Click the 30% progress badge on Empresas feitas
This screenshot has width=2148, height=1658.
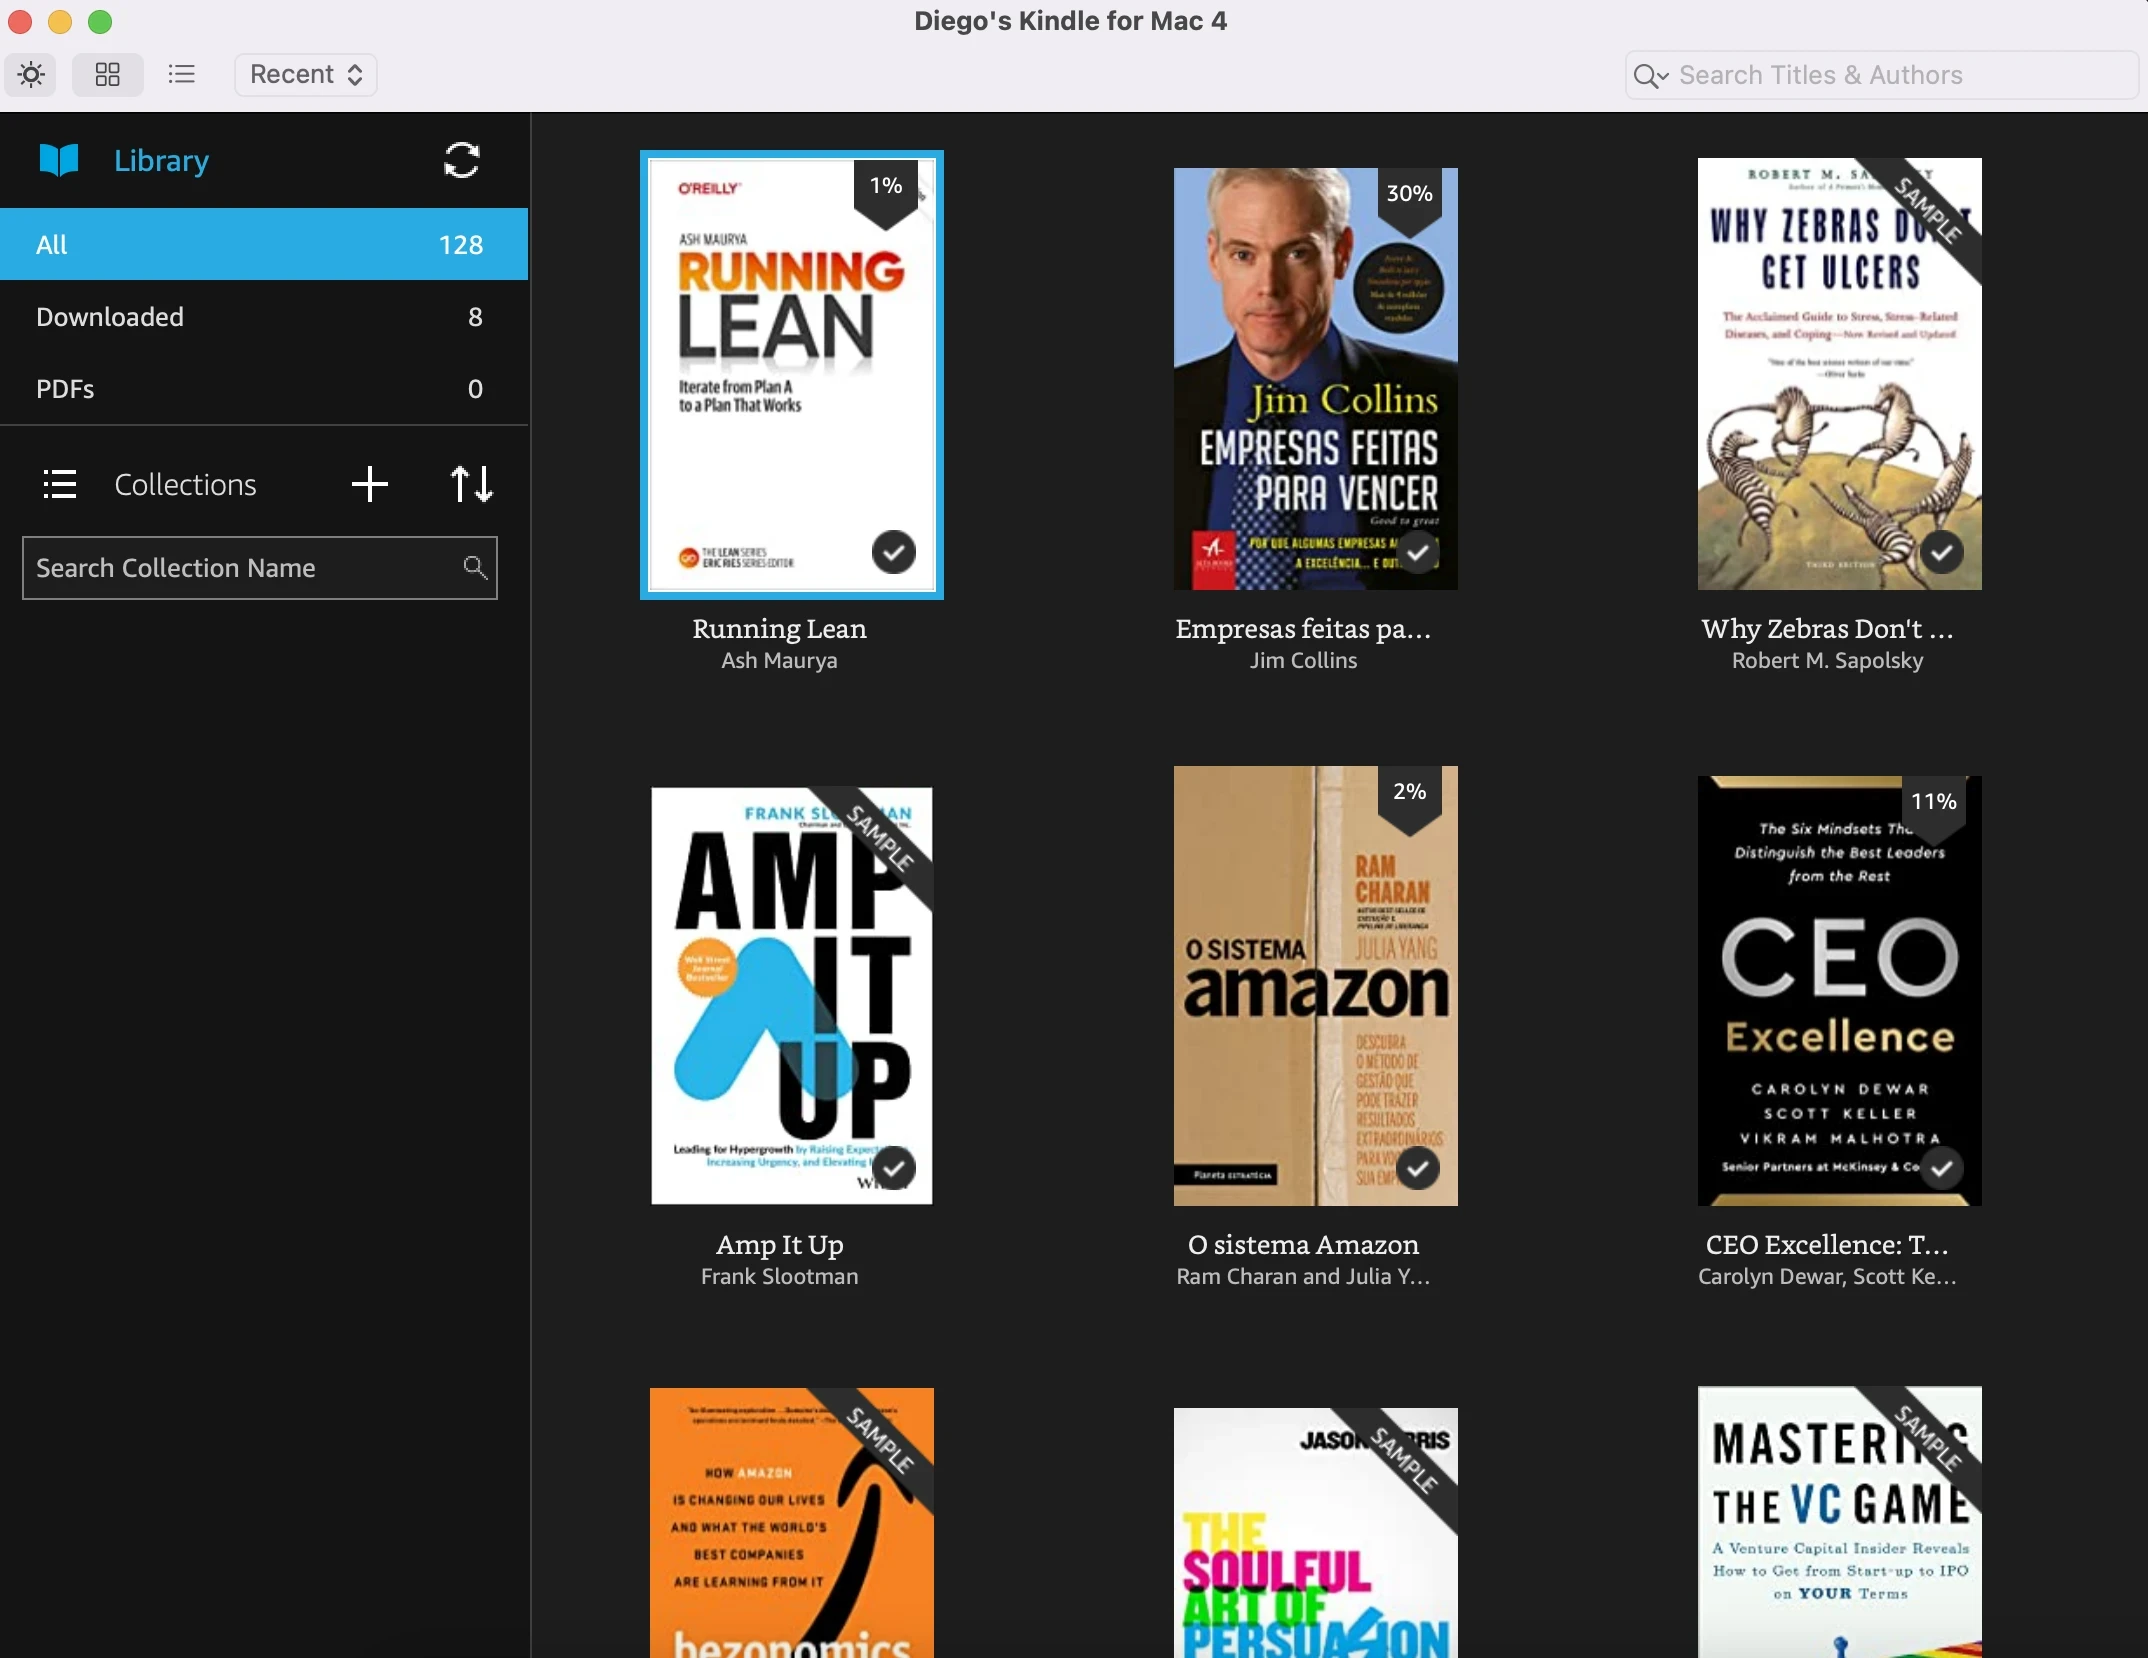click(1410, 197)
